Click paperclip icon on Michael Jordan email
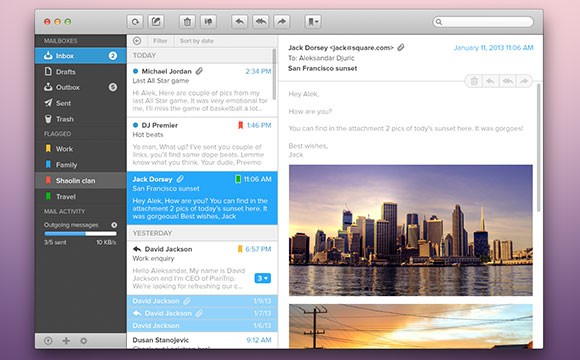Screen dimensions: 580x360 tap(199, 71)
